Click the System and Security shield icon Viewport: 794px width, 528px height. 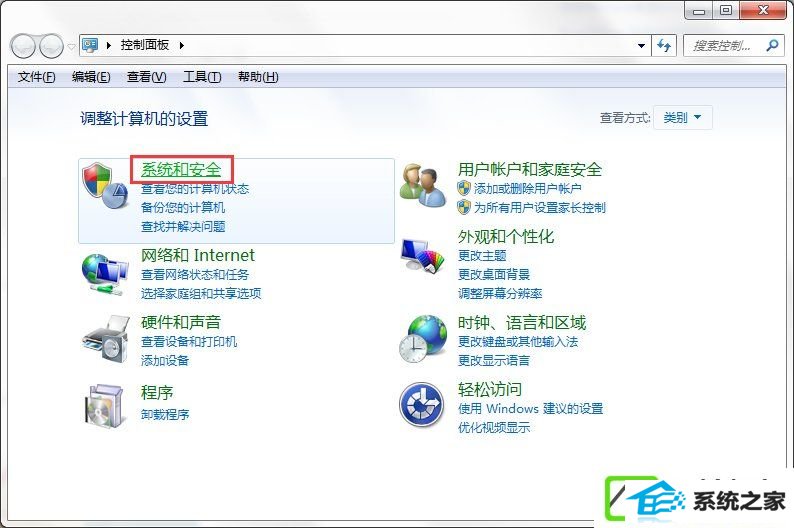(105, 186)
